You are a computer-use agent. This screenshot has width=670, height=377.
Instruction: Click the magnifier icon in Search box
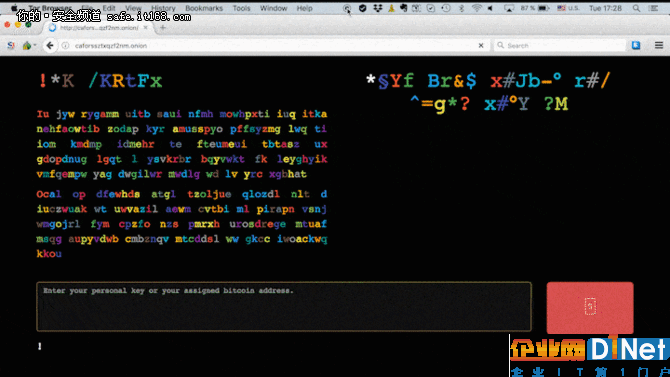coord(500,45)
